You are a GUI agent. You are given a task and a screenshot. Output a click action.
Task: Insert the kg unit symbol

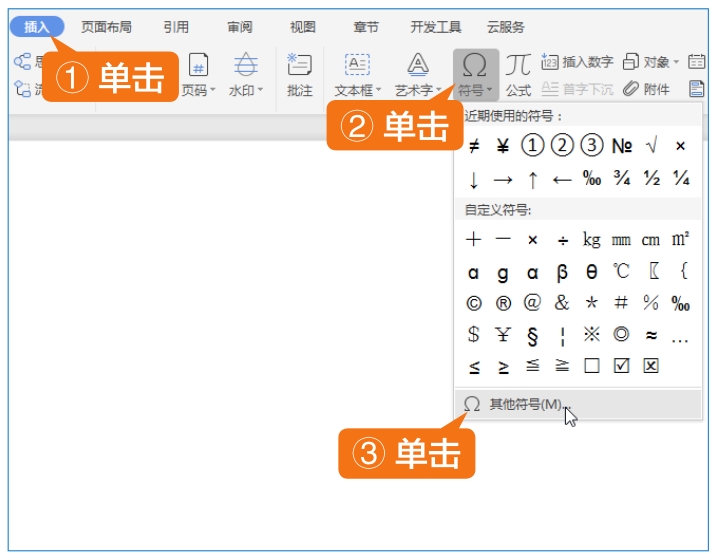592,240
